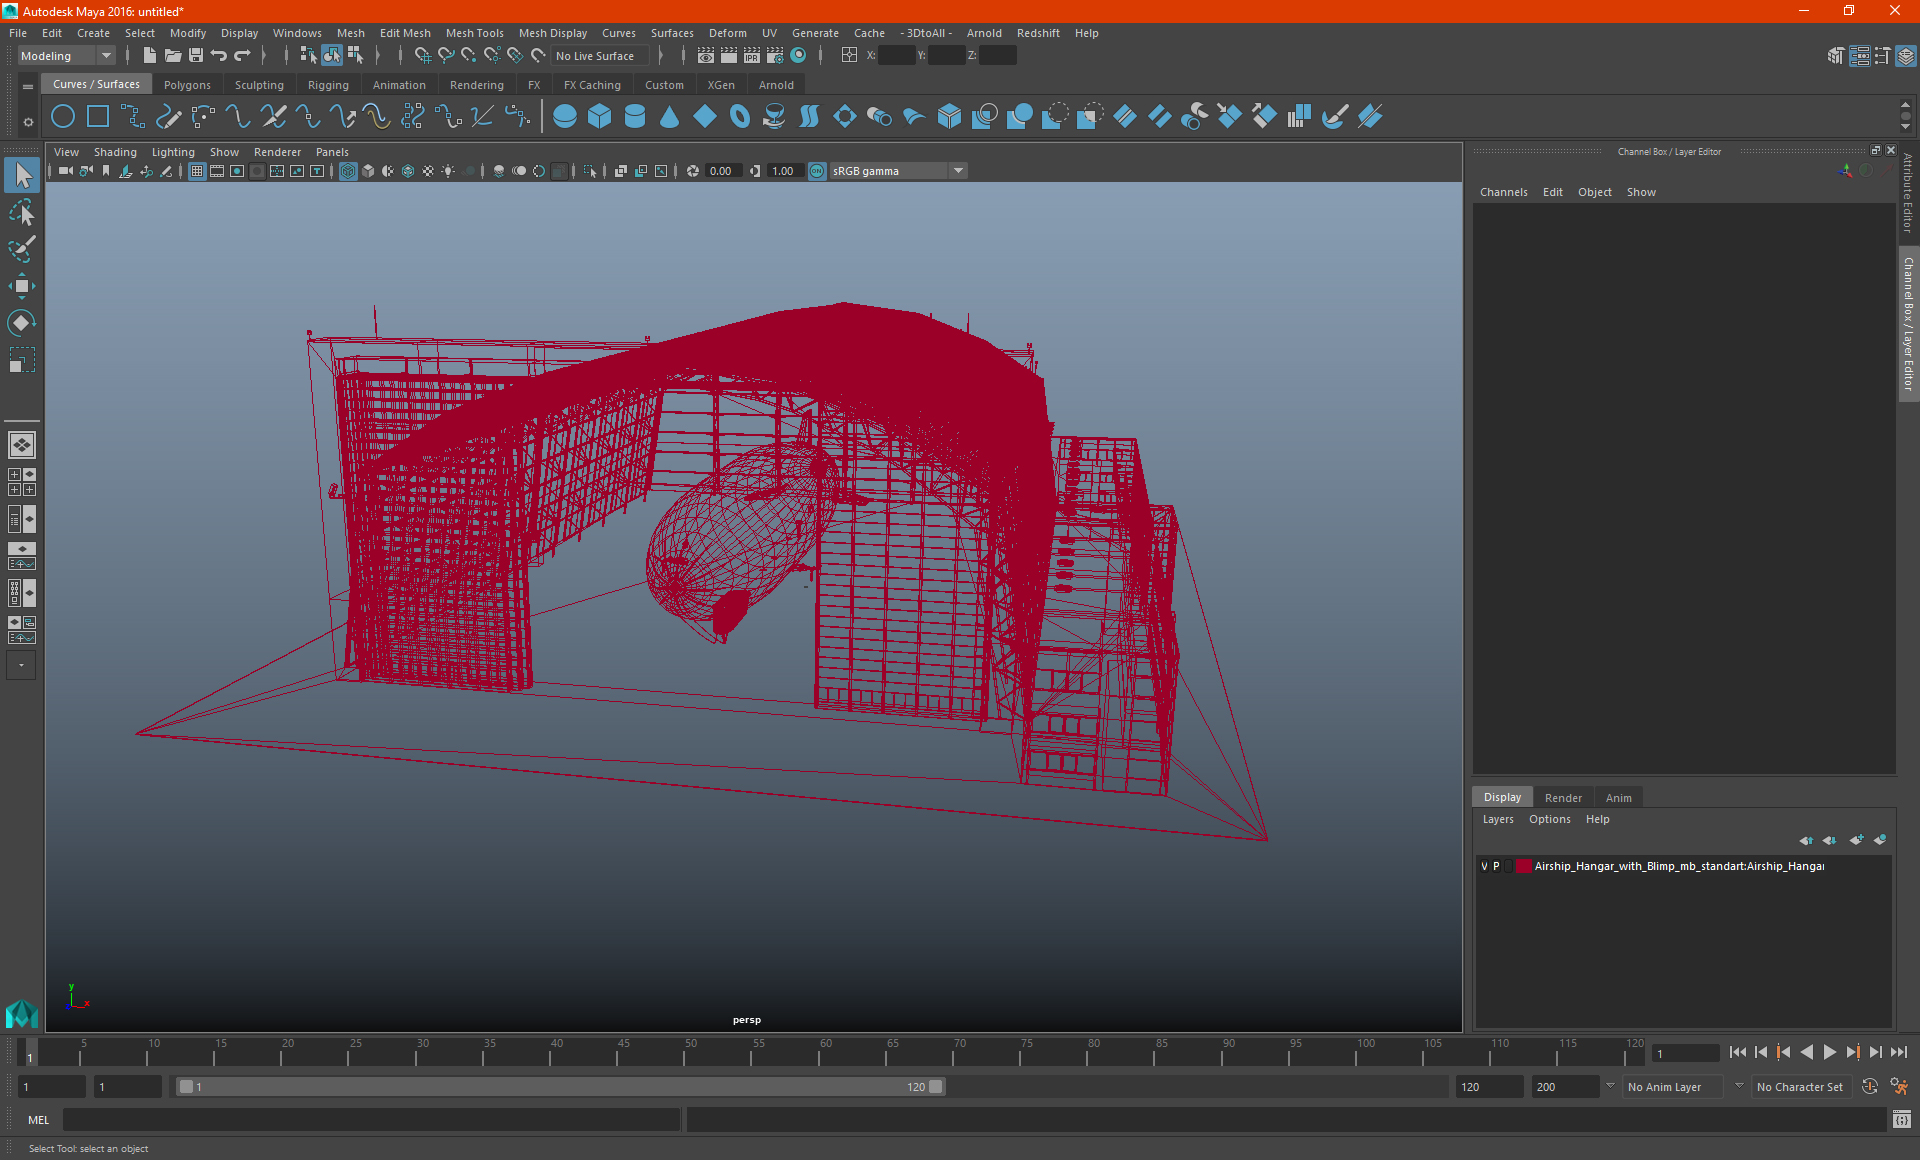Expand the sRGB gamma dropdown
The image size is (1920, 1160).
(x=958, y=171)
